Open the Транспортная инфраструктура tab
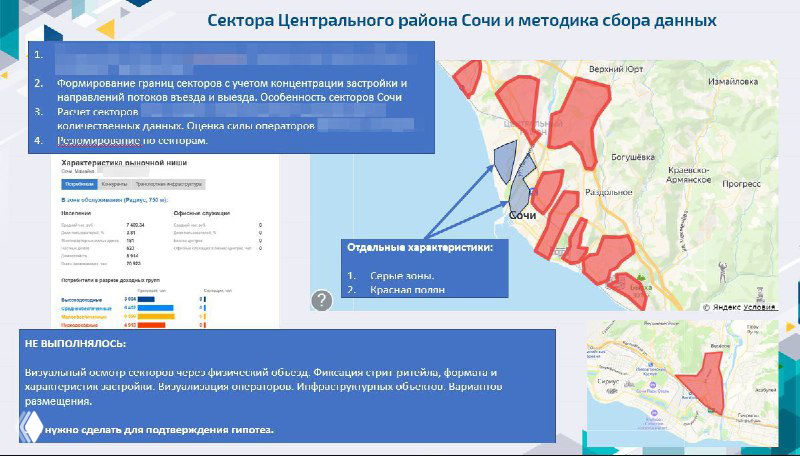 168,184
